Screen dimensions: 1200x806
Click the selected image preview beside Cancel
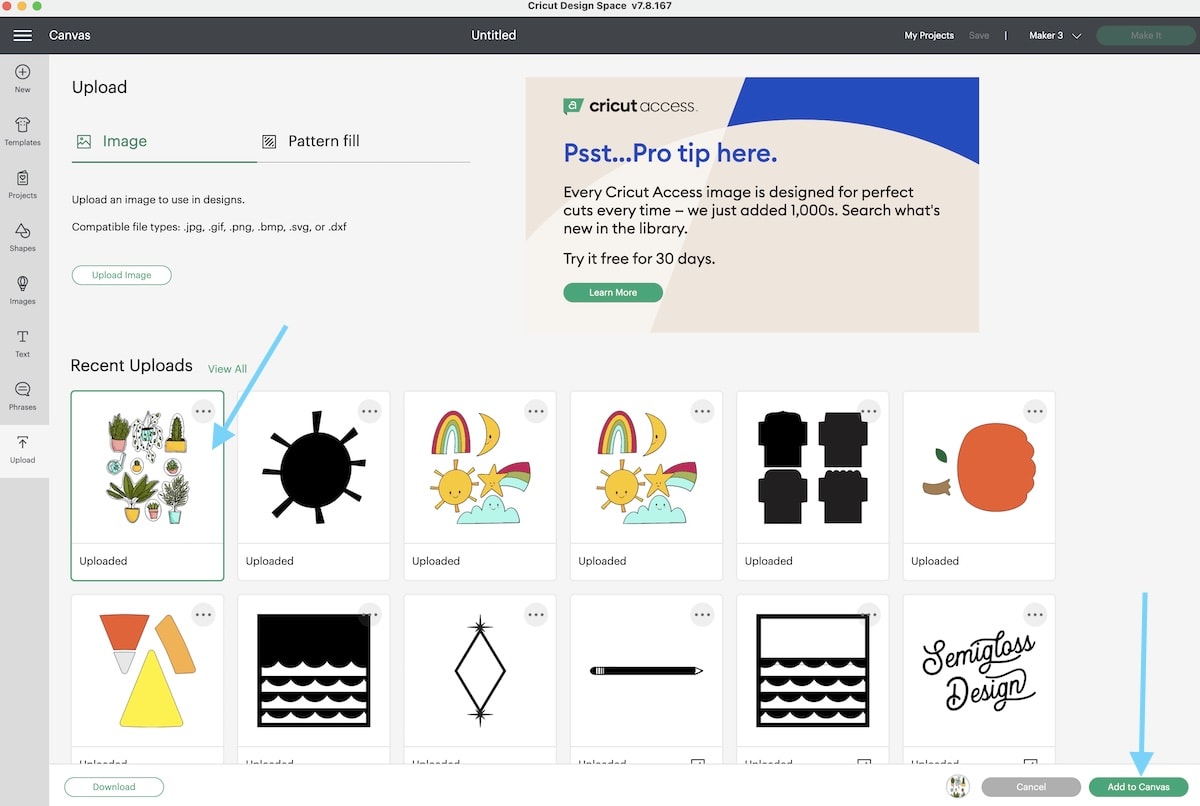(x=958, y=786)
